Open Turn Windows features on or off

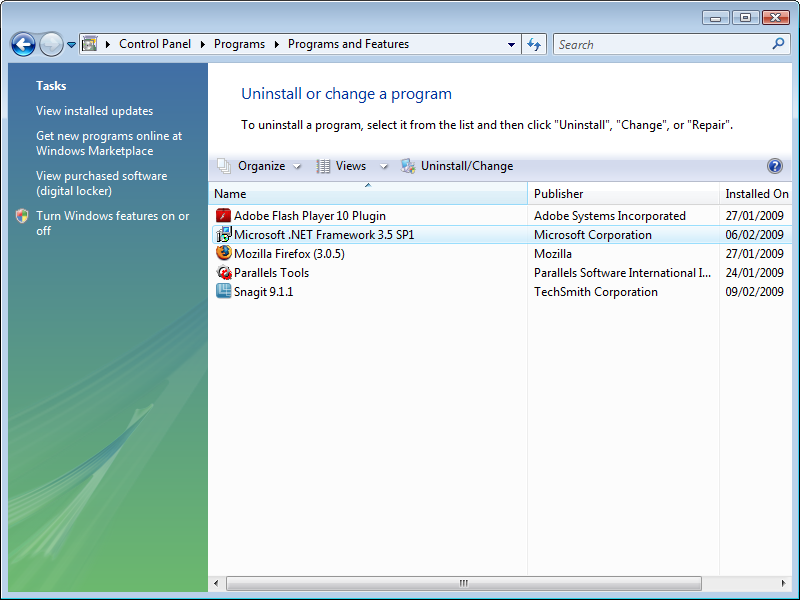(x=112, y=223)
